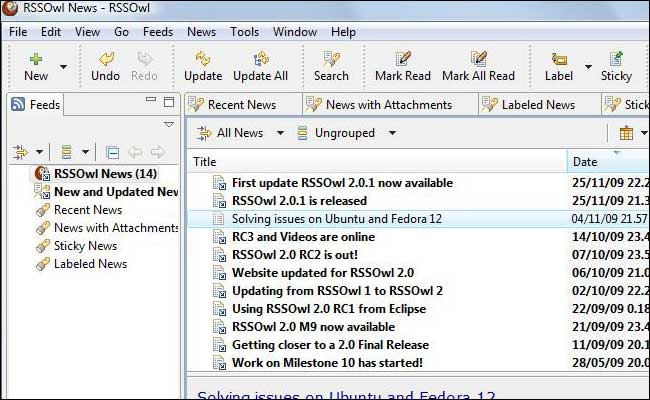Maximize the Feeds panel

[x=169, y=103]
